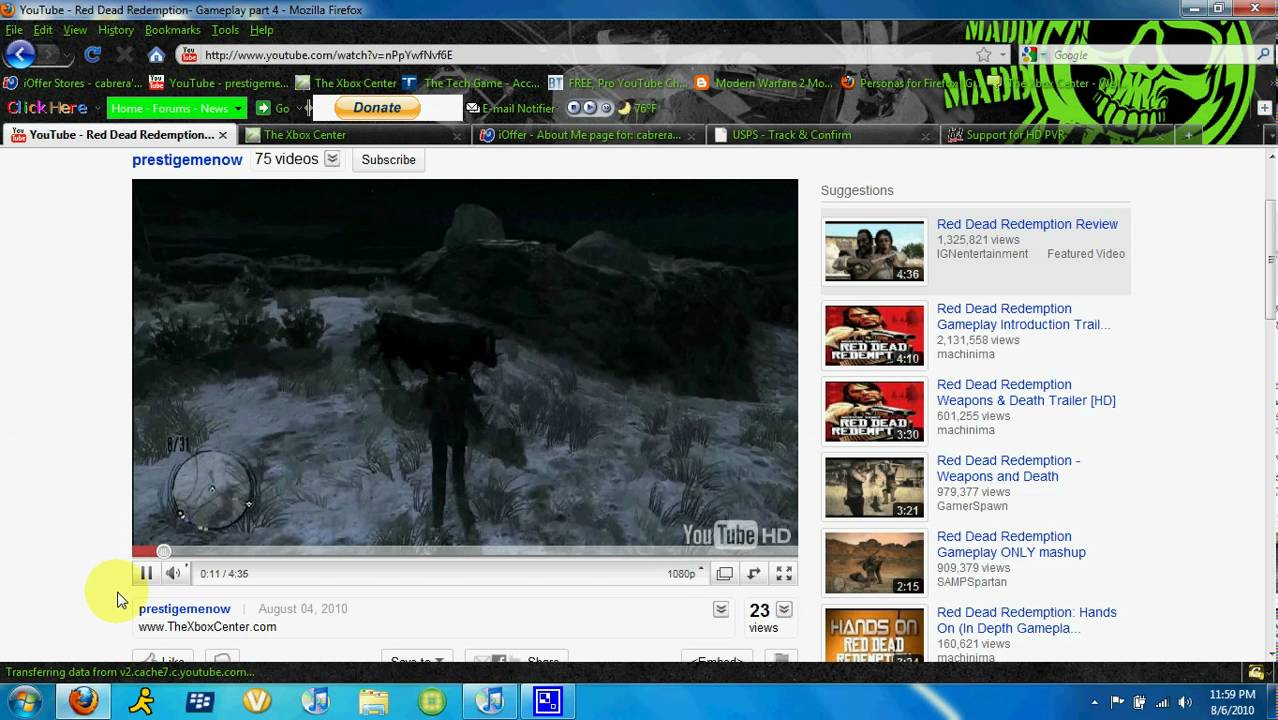Pause the YouTube video
The image size is (1278, 720).
coord(146,573)
